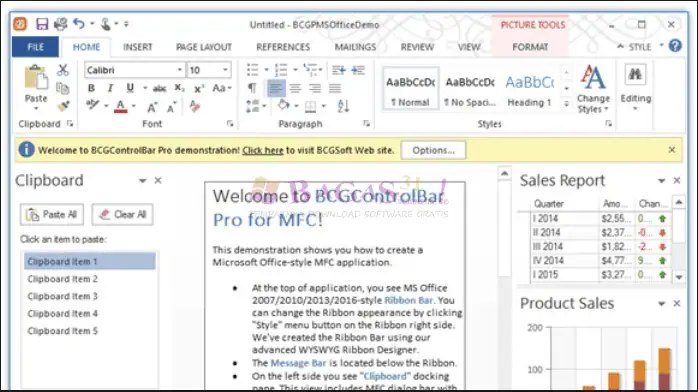
Task: Click the Paste clipboard icon
Action: [36, 78]
